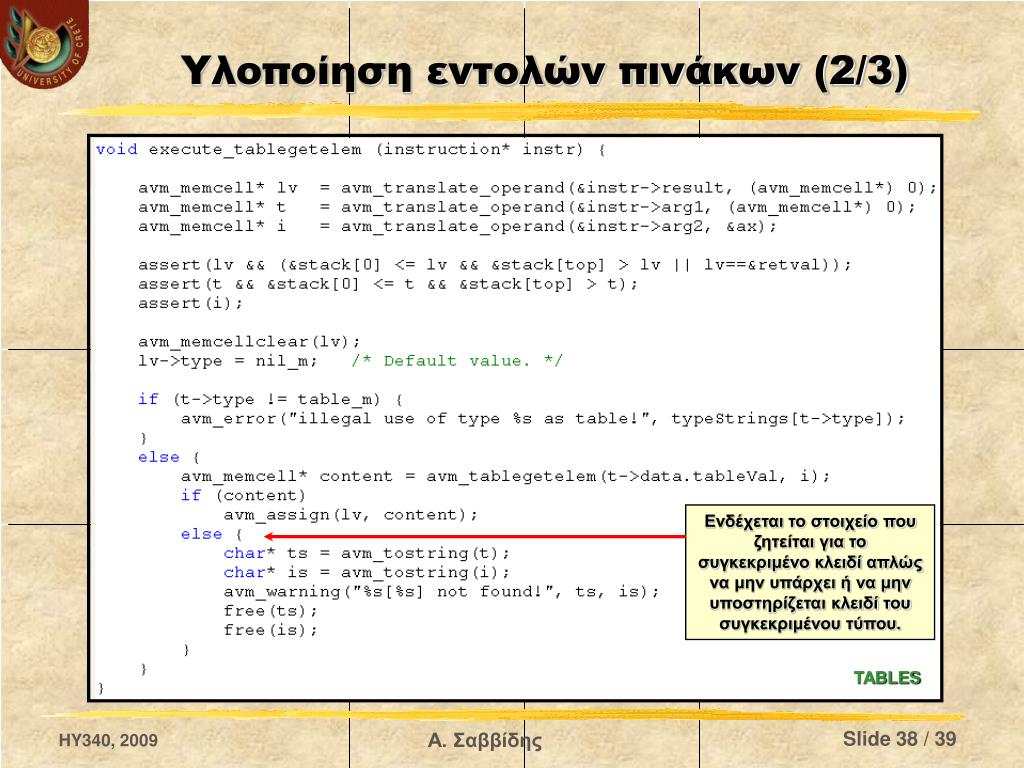Click the 'Slide 38 / 39' indicator
1024x768 pixels.
pyautogui.click(x=899, y=739)
